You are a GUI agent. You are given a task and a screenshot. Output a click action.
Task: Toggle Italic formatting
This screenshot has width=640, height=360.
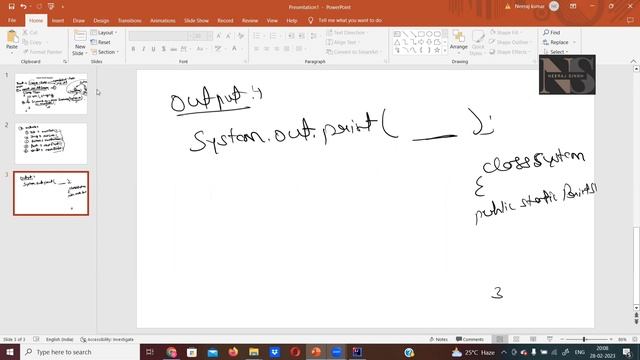click(144, 49)
